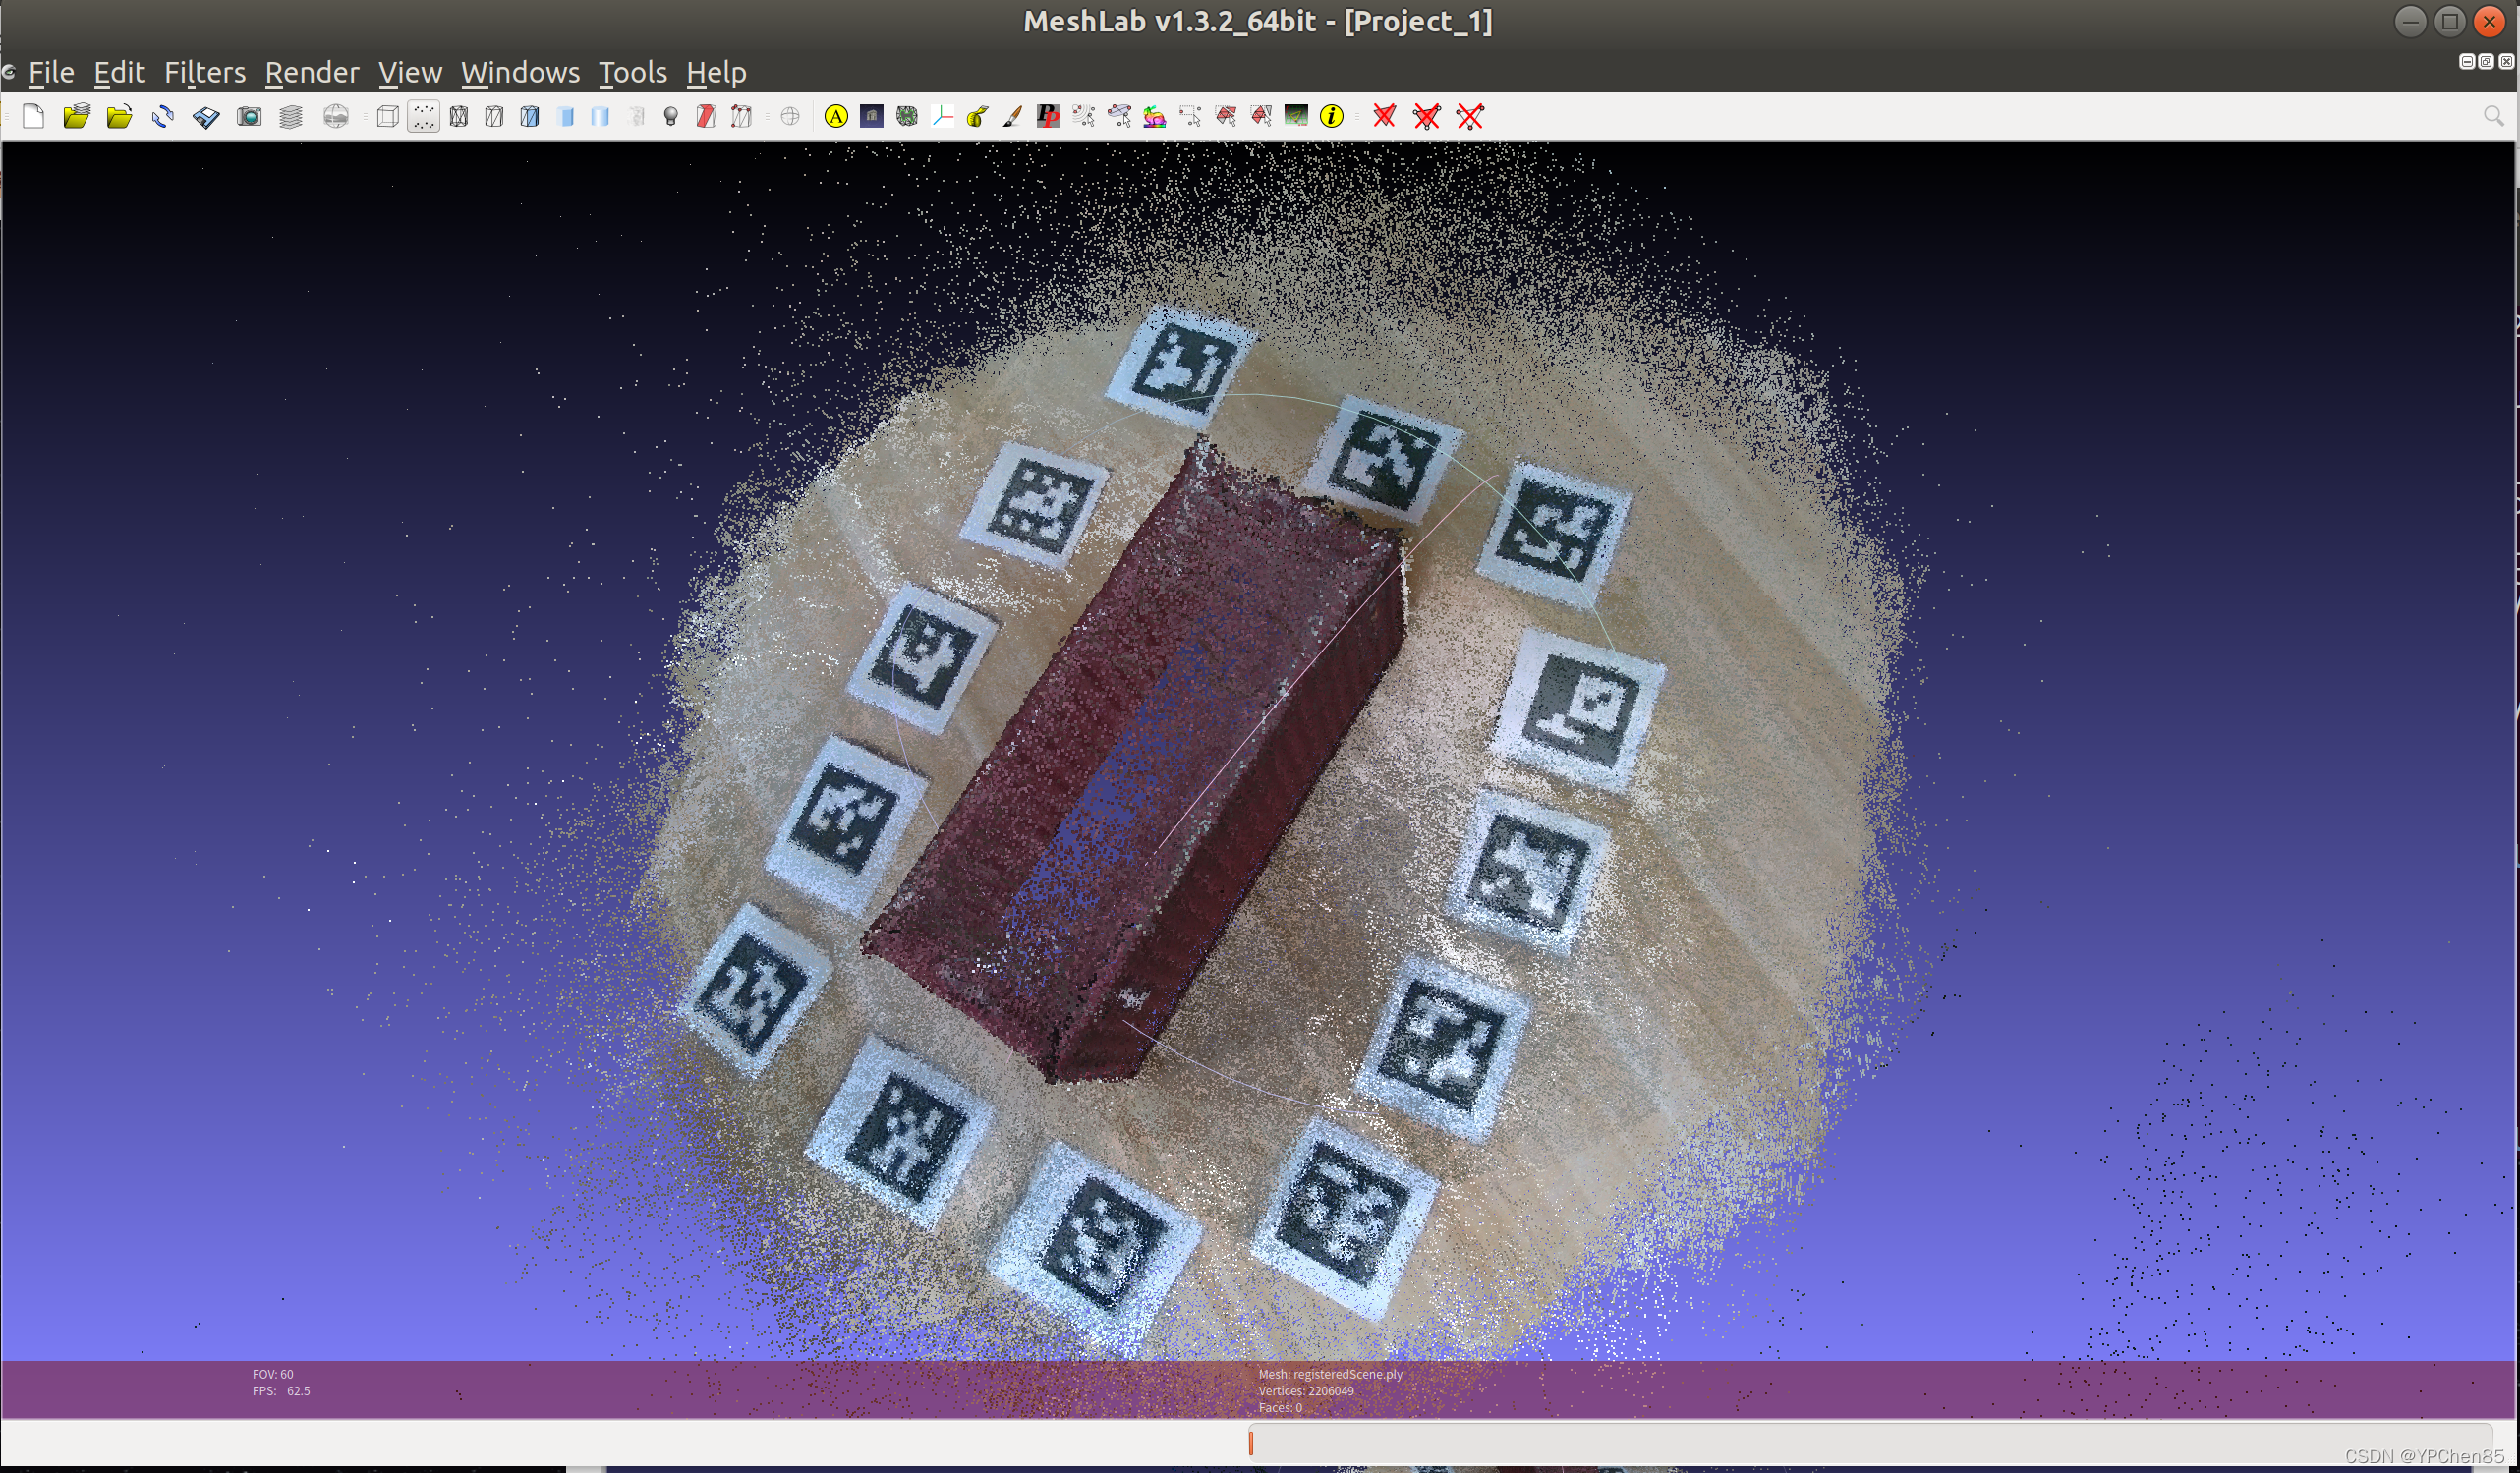Viewport: 2520px width, 1473px height.
Task: Save the mesh using the floppy disk icon
Action: (206, 117)
